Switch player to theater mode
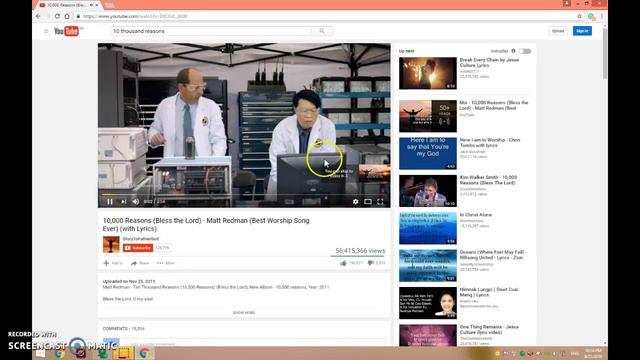The height and width of the screenshot is (360, 640). (368, 202)
